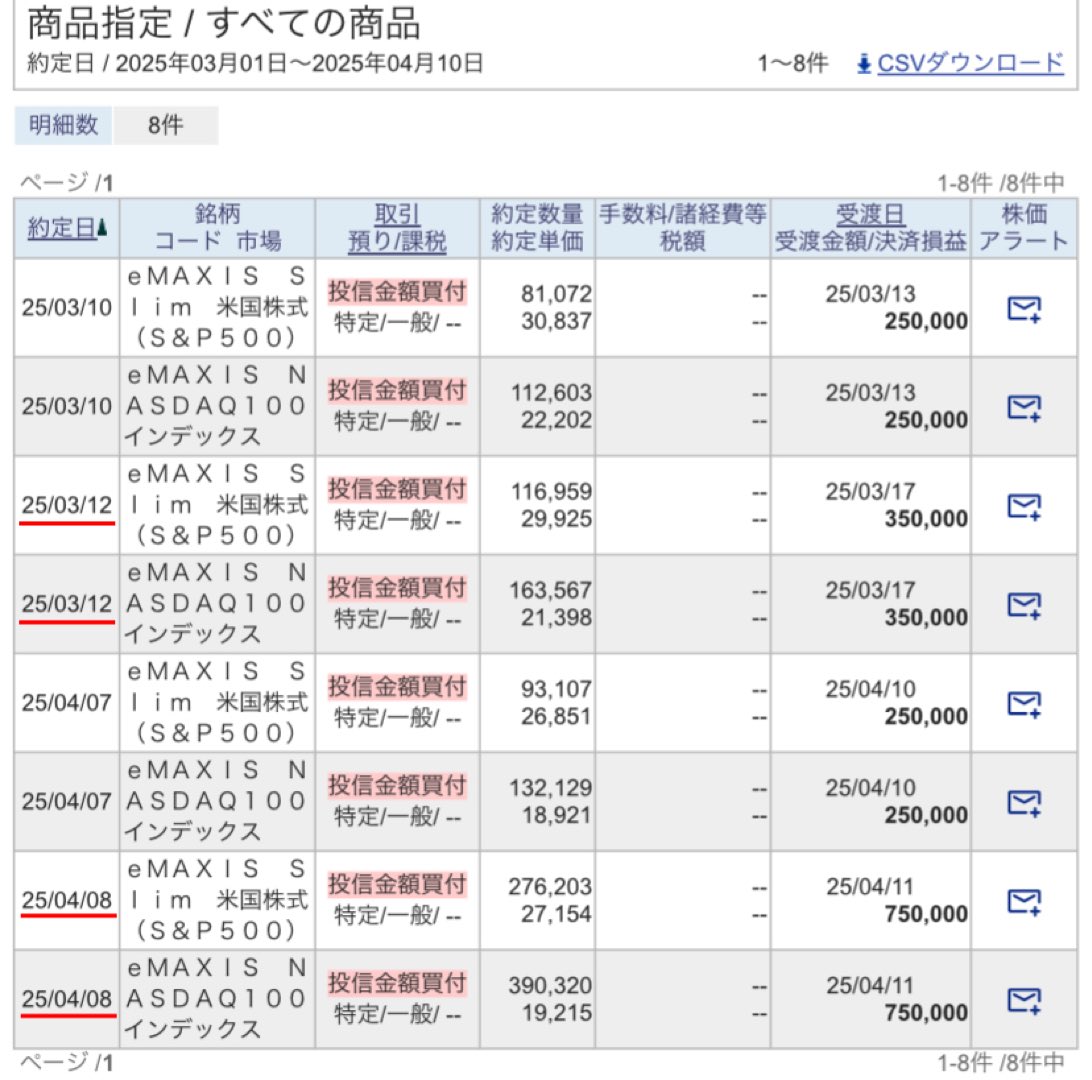Click 商品指定 / すべての商品 heading
The image size is (1092, 1080).
coord(224,23)
